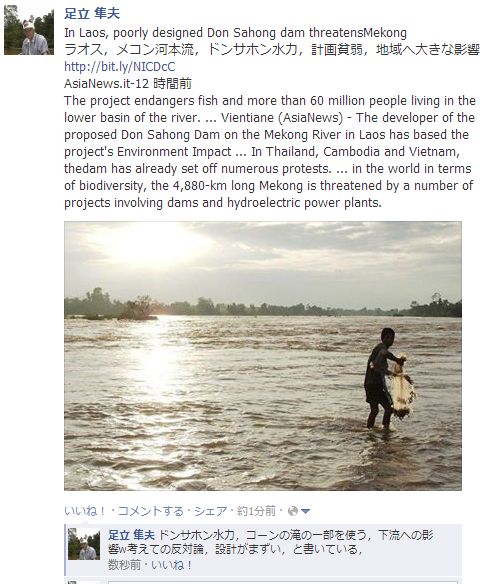
Task: Click the commenter name 足立 隼夫 in the comment
Action: 131,535
